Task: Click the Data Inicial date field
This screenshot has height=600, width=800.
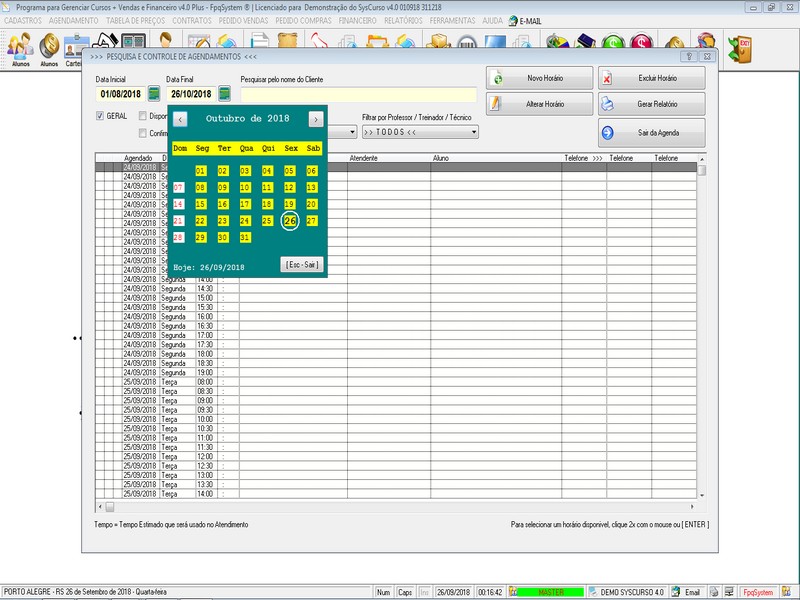Action: click(120, 94)
